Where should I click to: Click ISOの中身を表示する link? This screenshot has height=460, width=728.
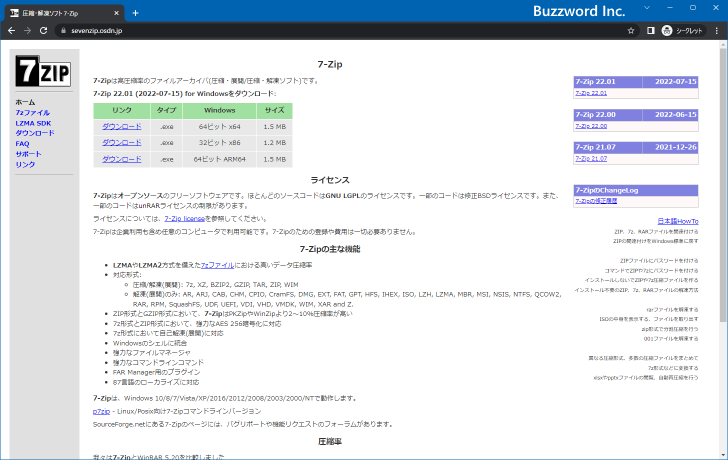[x=649, y=319]
